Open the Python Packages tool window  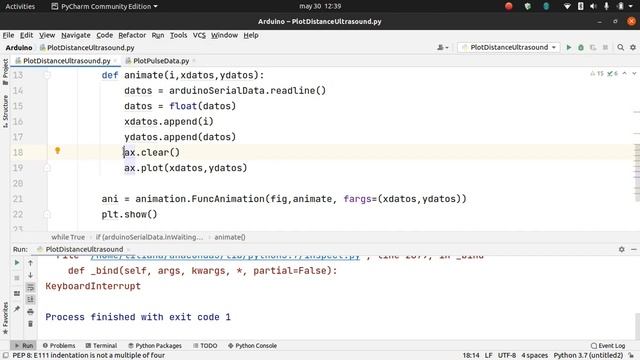pos(155,346)
